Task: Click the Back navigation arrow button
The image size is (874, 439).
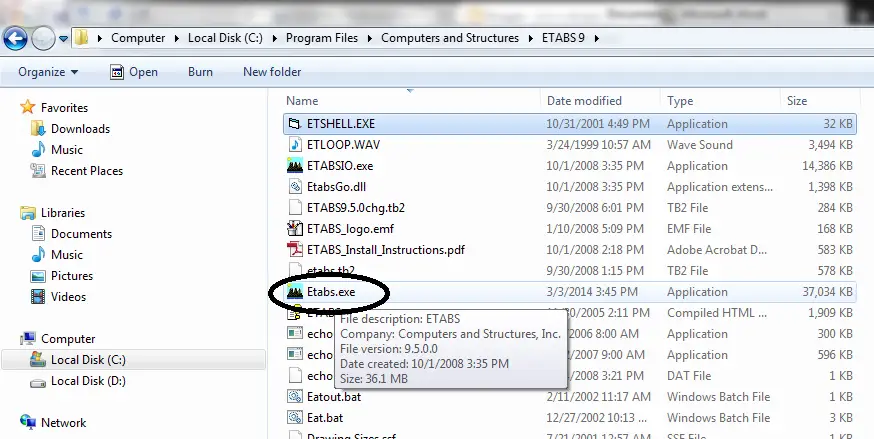Action: 15,38
